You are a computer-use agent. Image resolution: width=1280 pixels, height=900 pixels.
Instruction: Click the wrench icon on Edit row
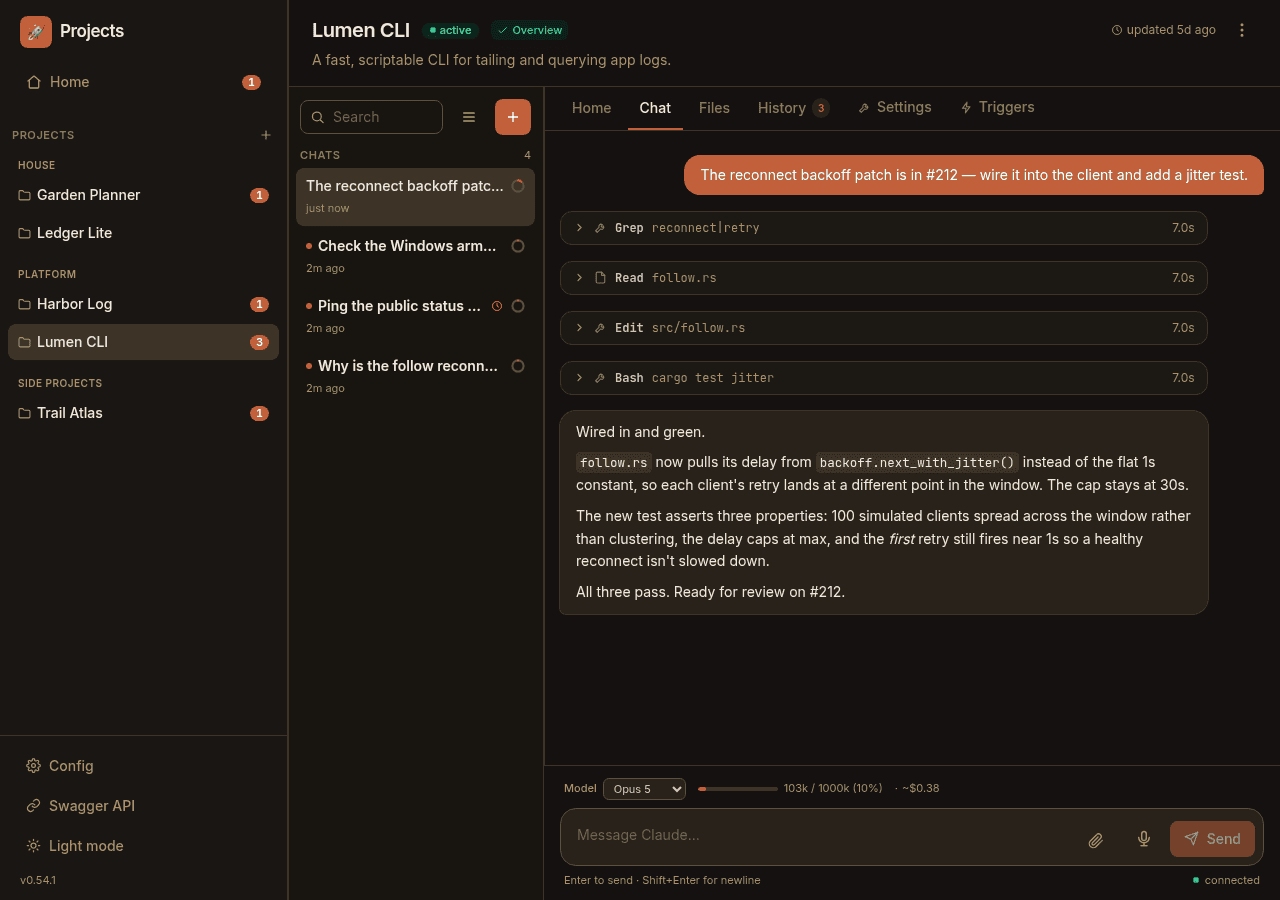click(x=600, y=328)
